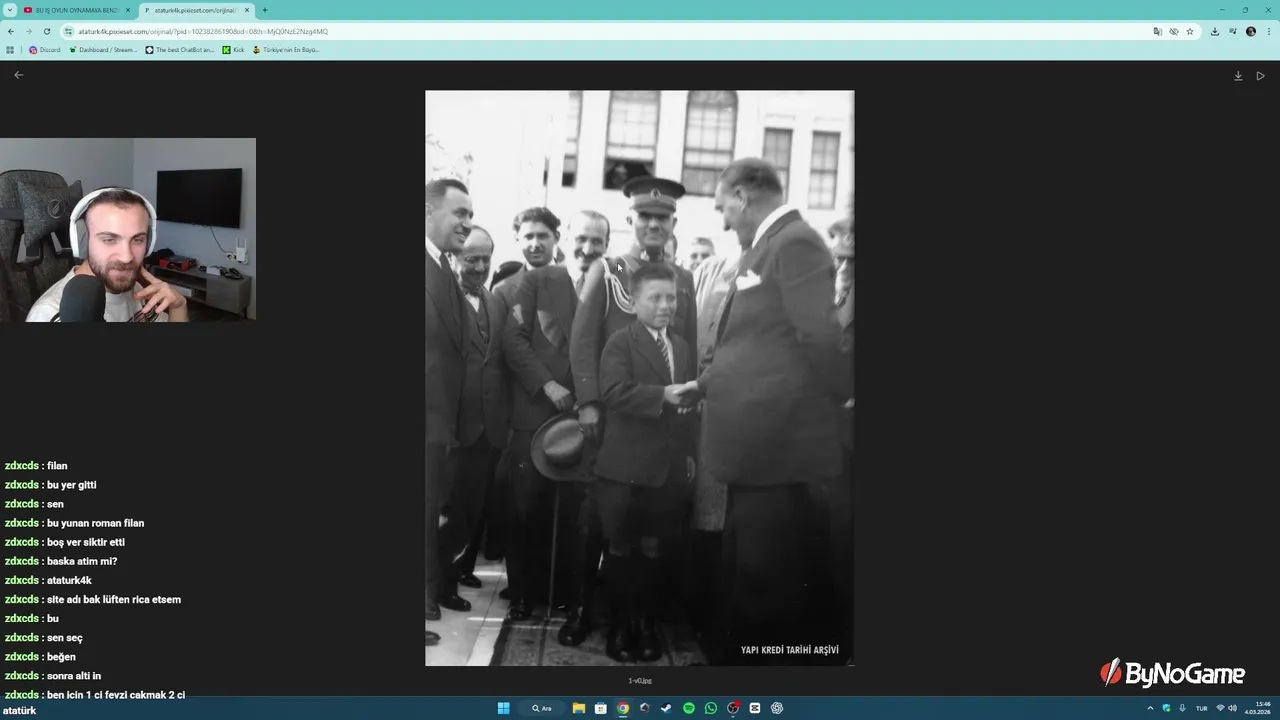Click the browser back navigation arrow
1280x720 pixels.
tap(11, 31)
